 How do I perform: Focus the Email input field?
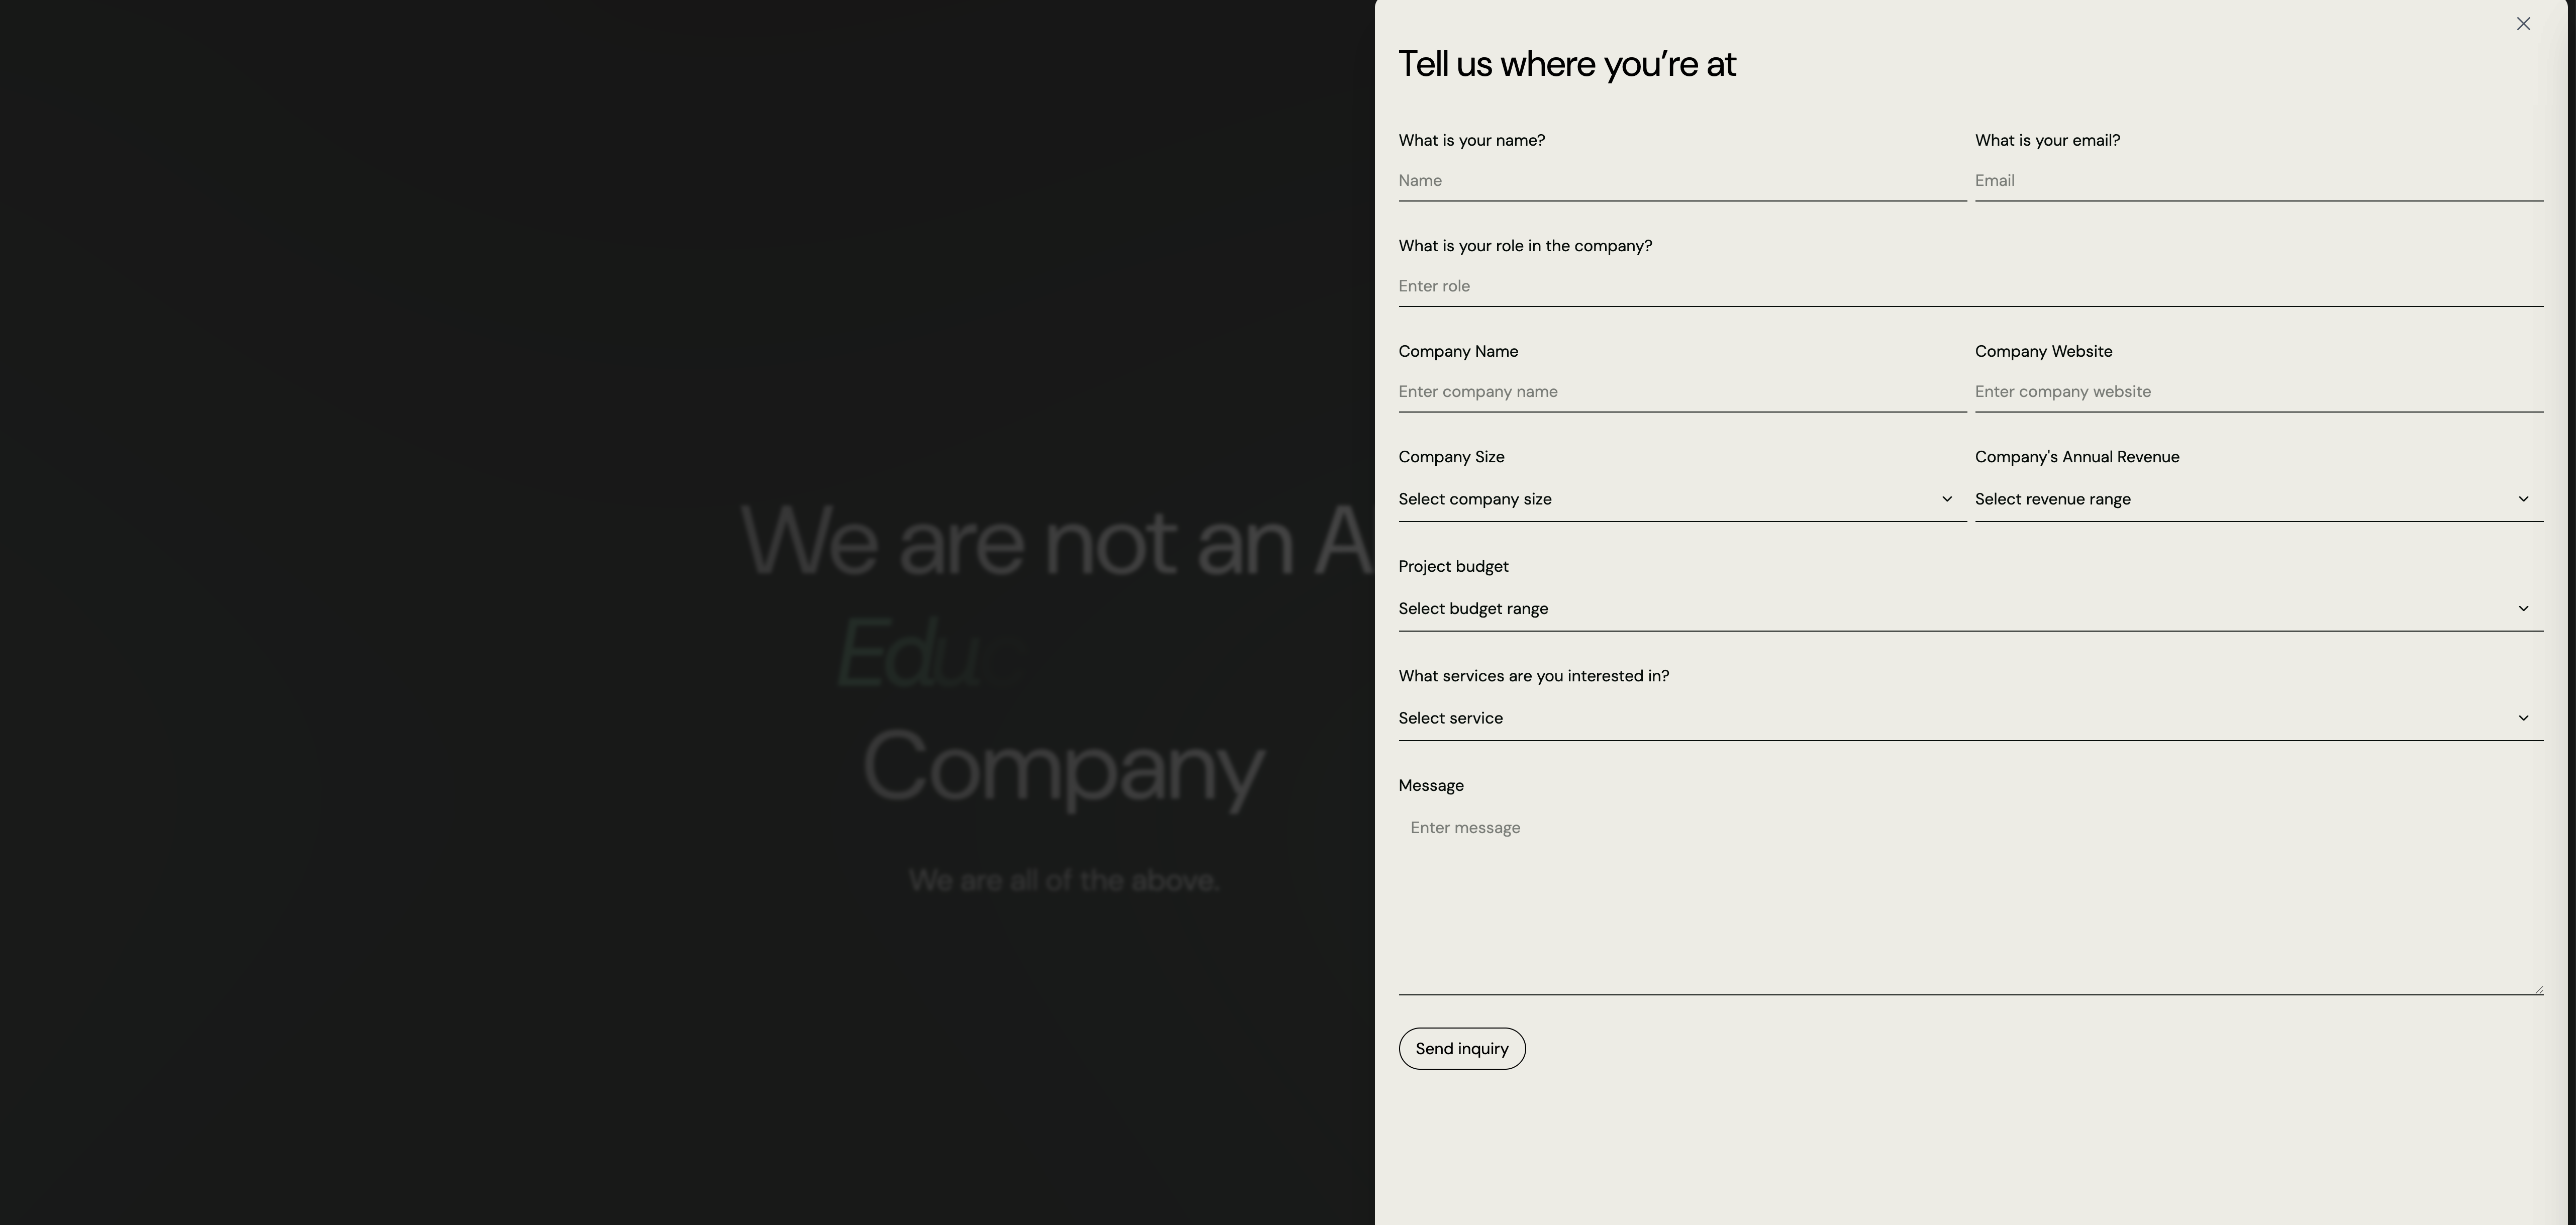[x=2258, y=181]
